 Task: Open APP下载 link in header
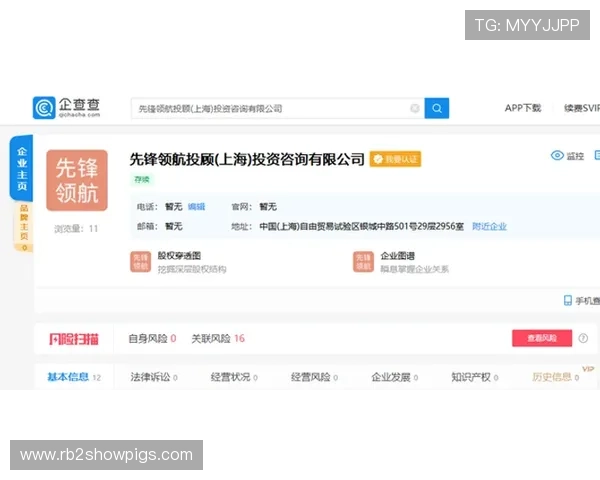click(523, 108)
